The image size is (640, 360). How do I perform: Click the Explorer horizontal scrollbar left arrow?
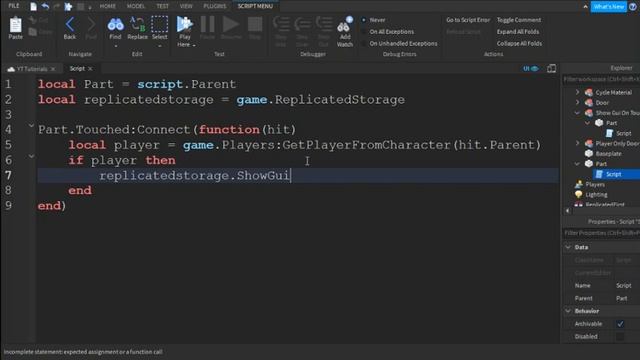coord(567,211)
